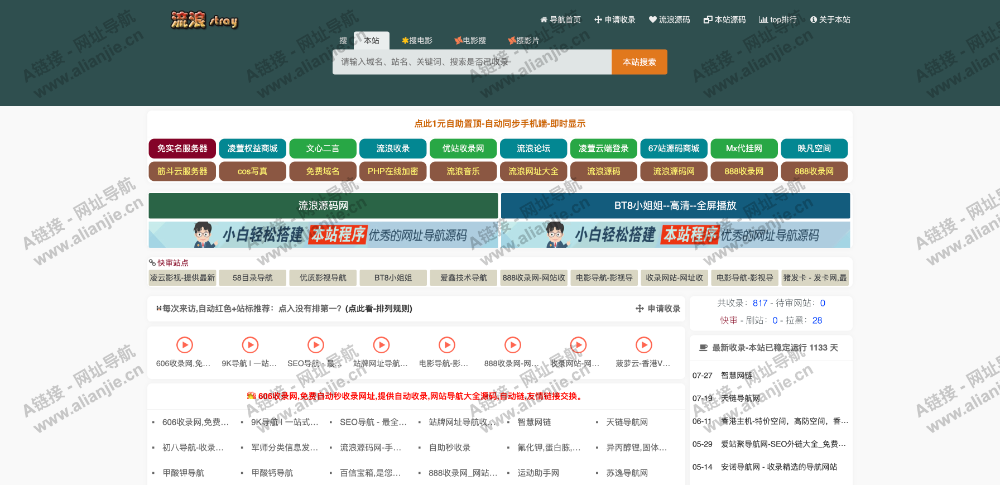Screen dimensions: 1000x485
Task: Open the green 流浪源码网 banner bar
Action: 323,206
